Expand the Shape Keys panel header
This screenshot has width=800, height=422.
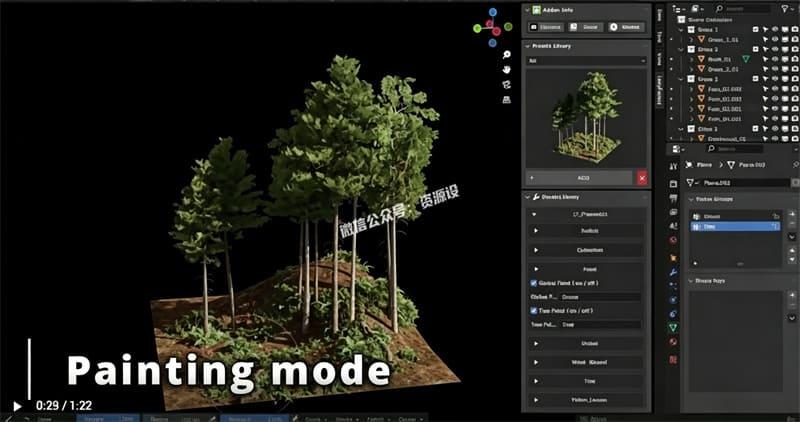pyautogui.click(x=692, y=281)
